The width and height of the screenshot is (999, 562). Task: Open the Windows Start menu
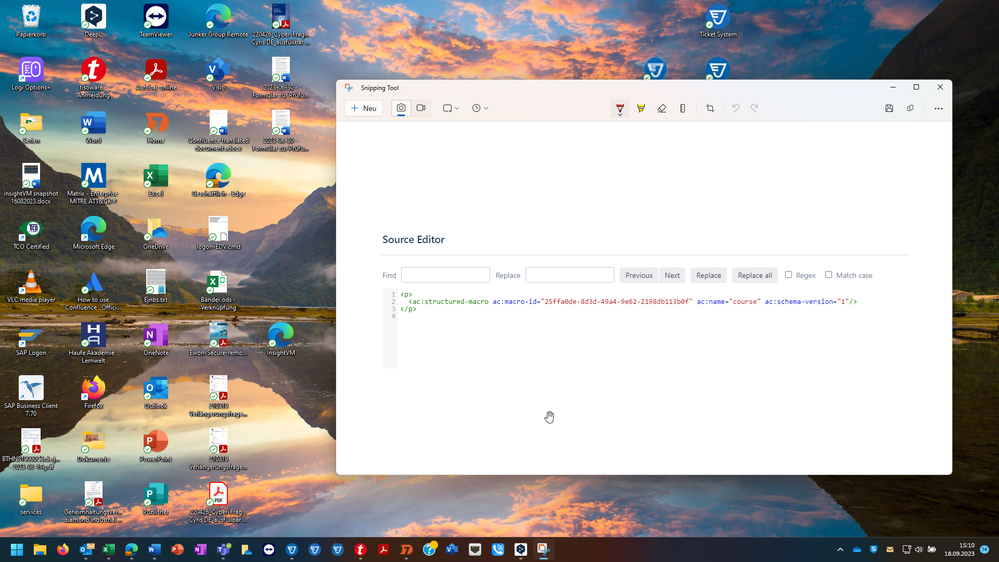coord(17,550)
